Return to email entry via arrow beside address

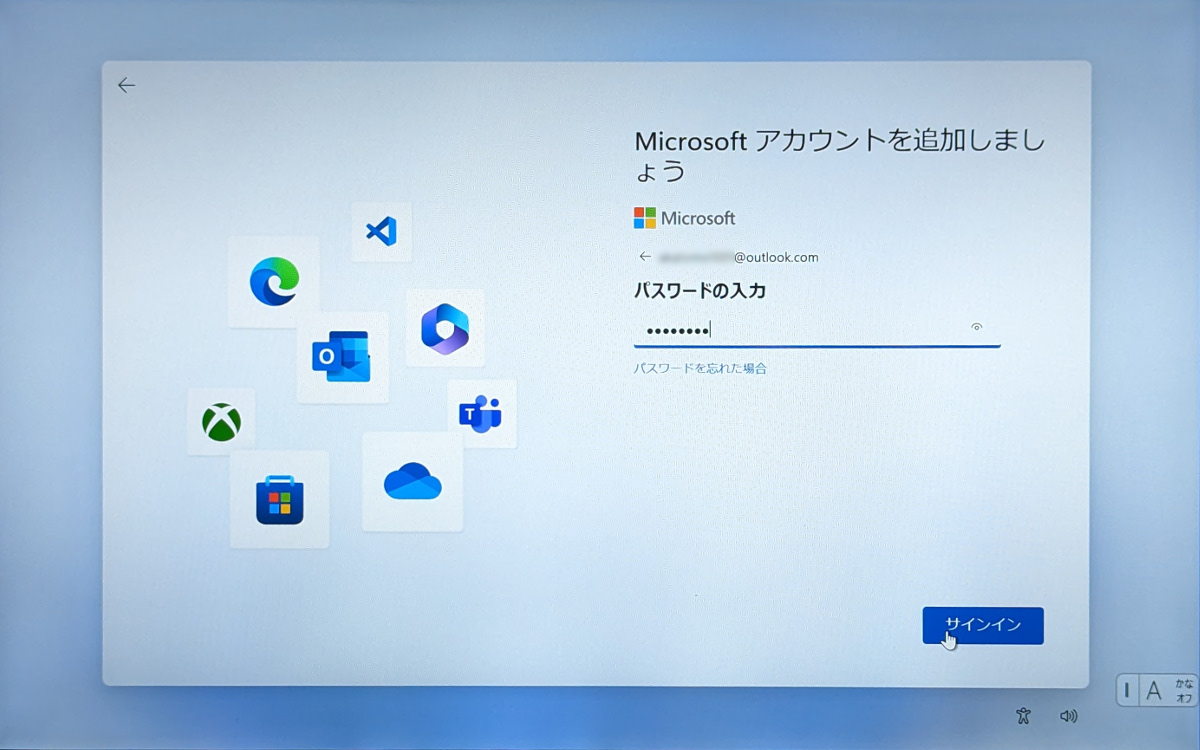click(645, 257)
